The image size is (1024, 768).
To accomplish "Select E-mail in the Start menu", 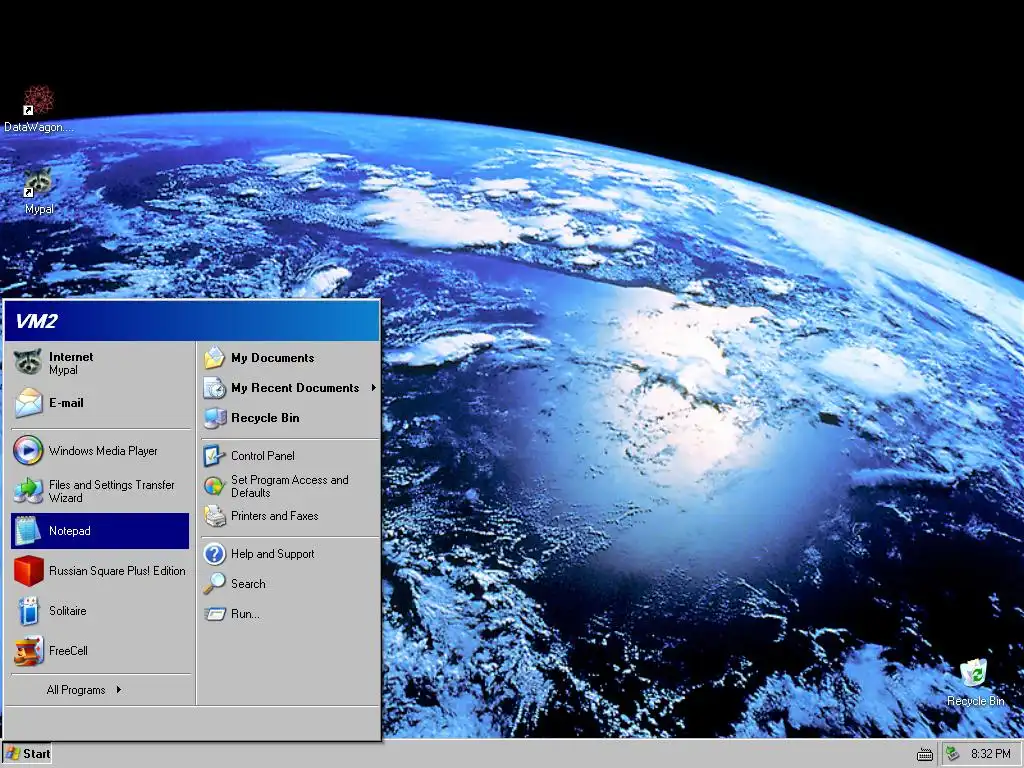I will [x=100, y=403].
